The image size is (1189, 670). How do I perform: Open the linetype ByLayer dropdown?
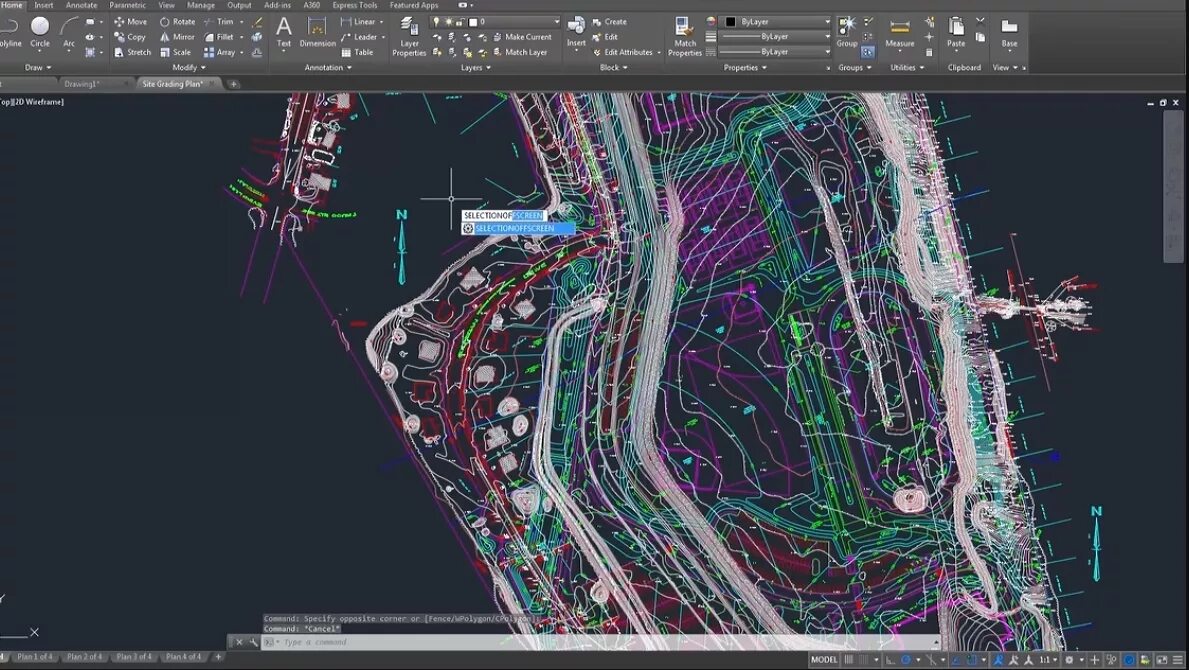click(774, 52)
